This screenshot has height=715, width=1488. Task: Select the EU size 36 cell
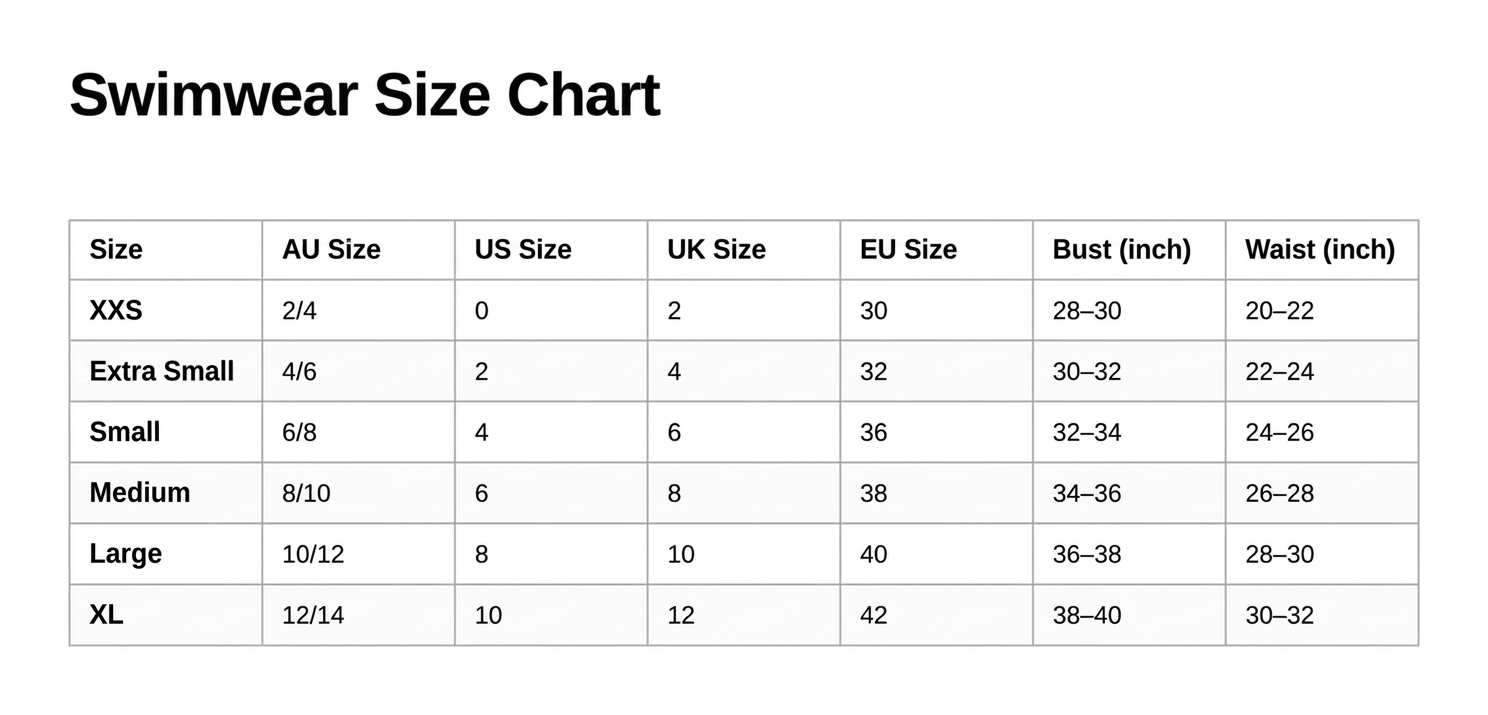873,433
